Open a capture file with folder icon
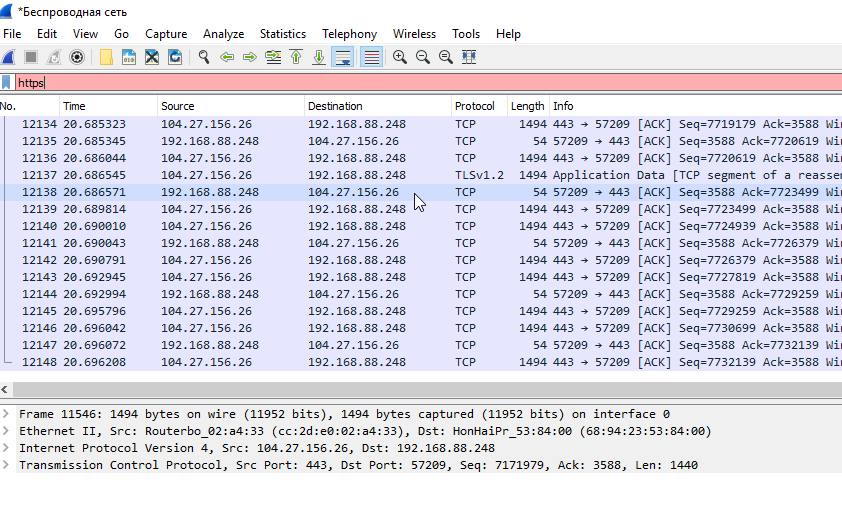This screenshot has height=529, width=842. click(x=106, y=57)
